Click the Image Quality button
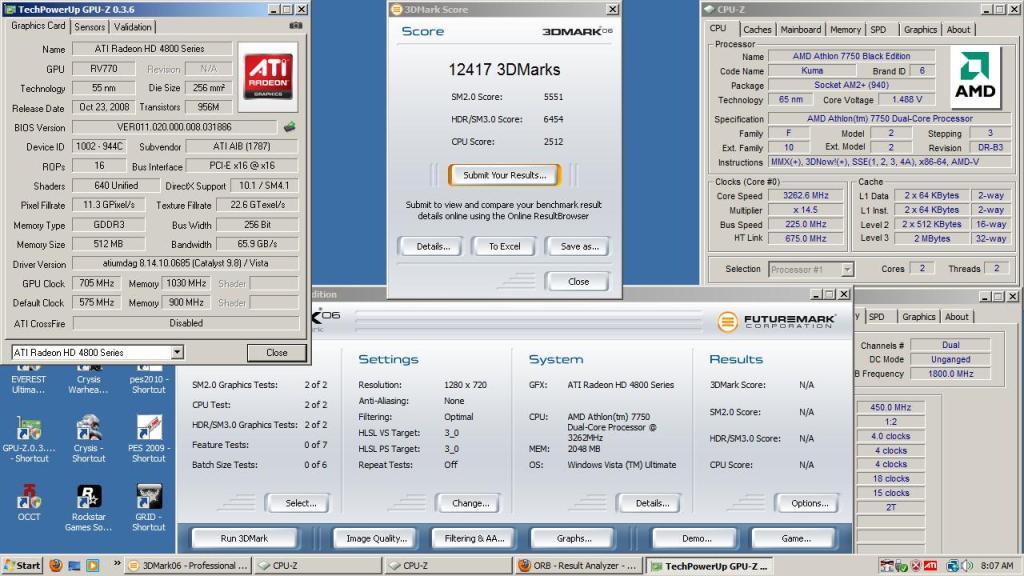The height and width of the screenshot is (576, 1024). [376, 538]
